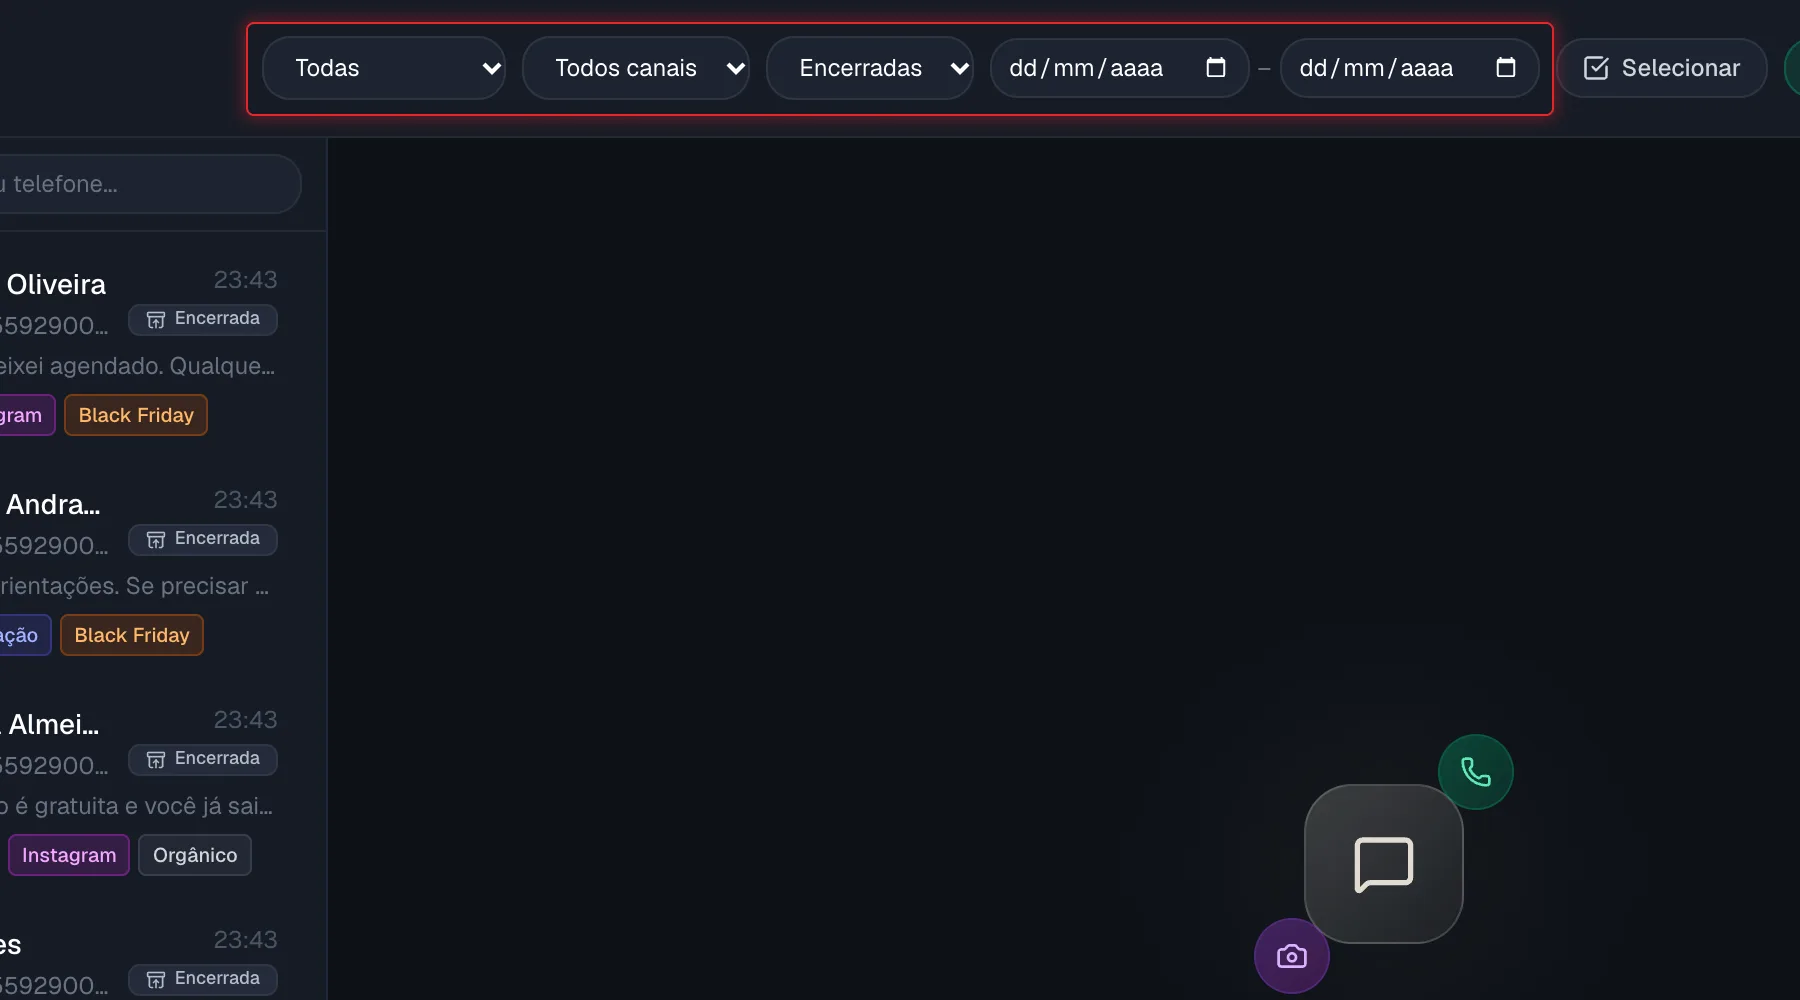Click the preview "é gratuita e você já sai..."
The image size is (1800, 1000).
137,806
